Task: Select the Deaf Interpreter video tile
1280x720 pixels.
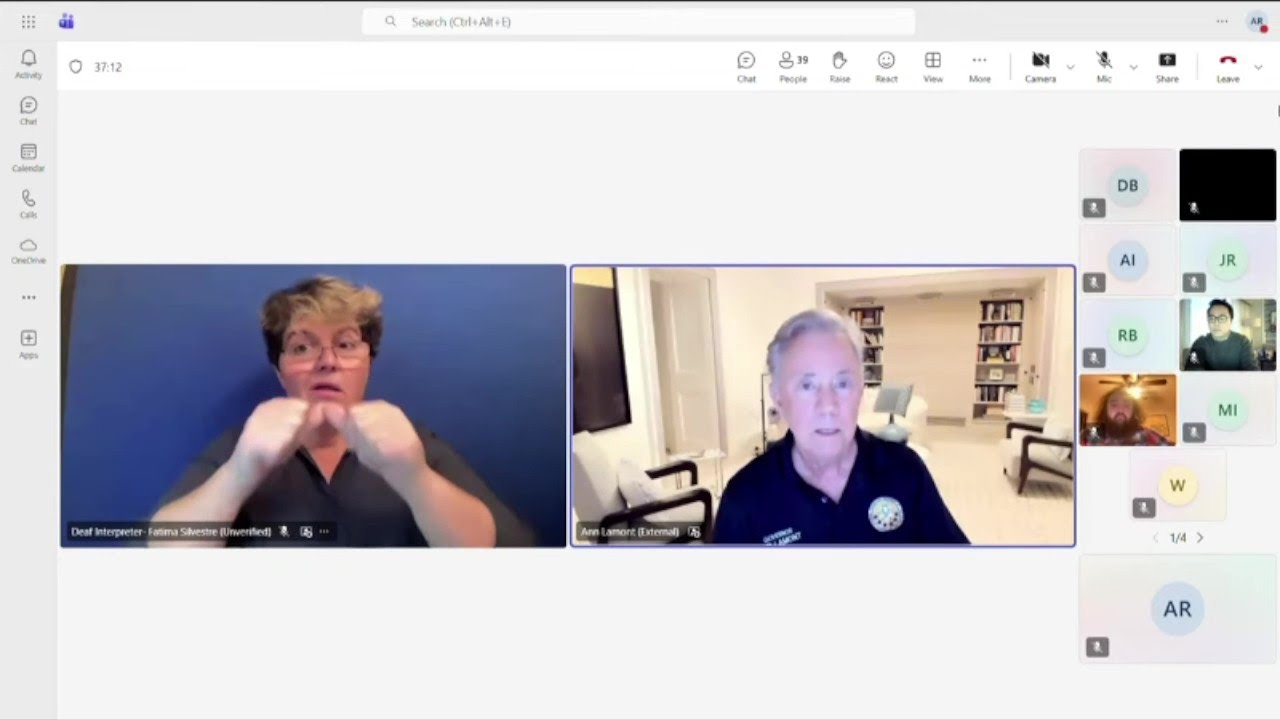Action: click(x=313, y=405)
